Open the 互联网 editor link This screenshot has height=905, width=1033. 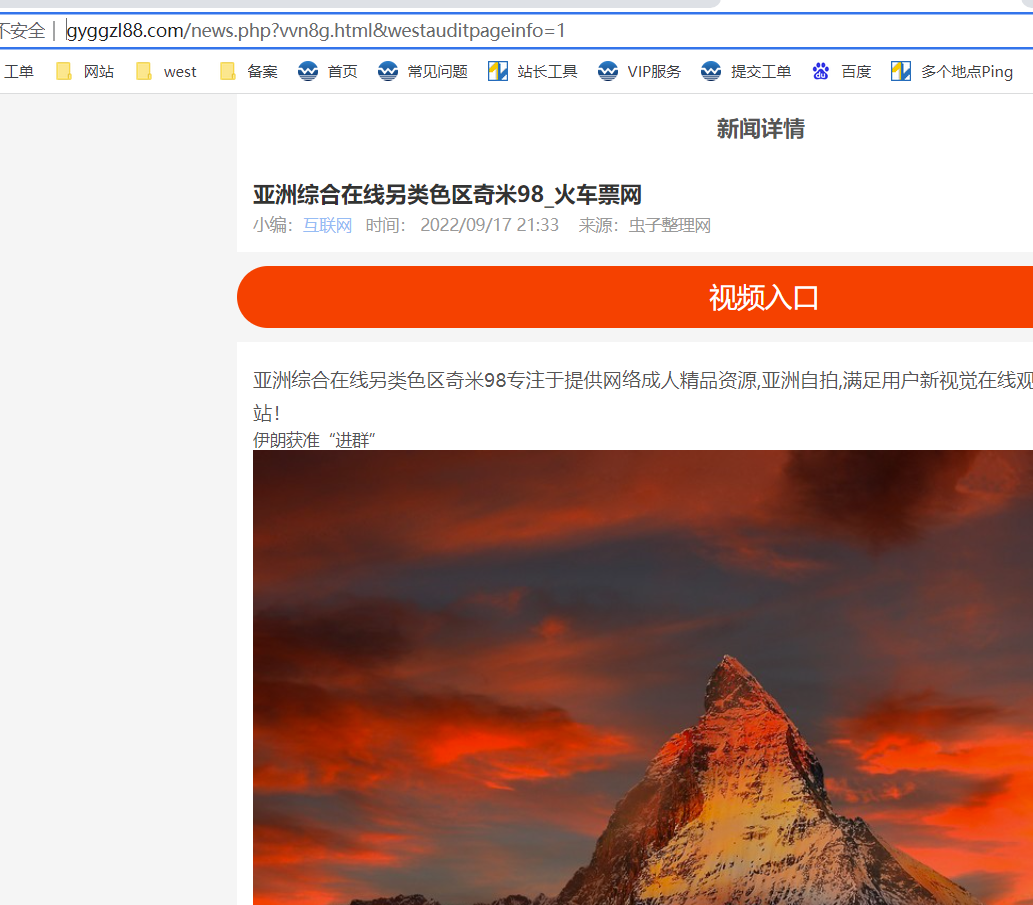pyautogui.click(x=327, y=225)
